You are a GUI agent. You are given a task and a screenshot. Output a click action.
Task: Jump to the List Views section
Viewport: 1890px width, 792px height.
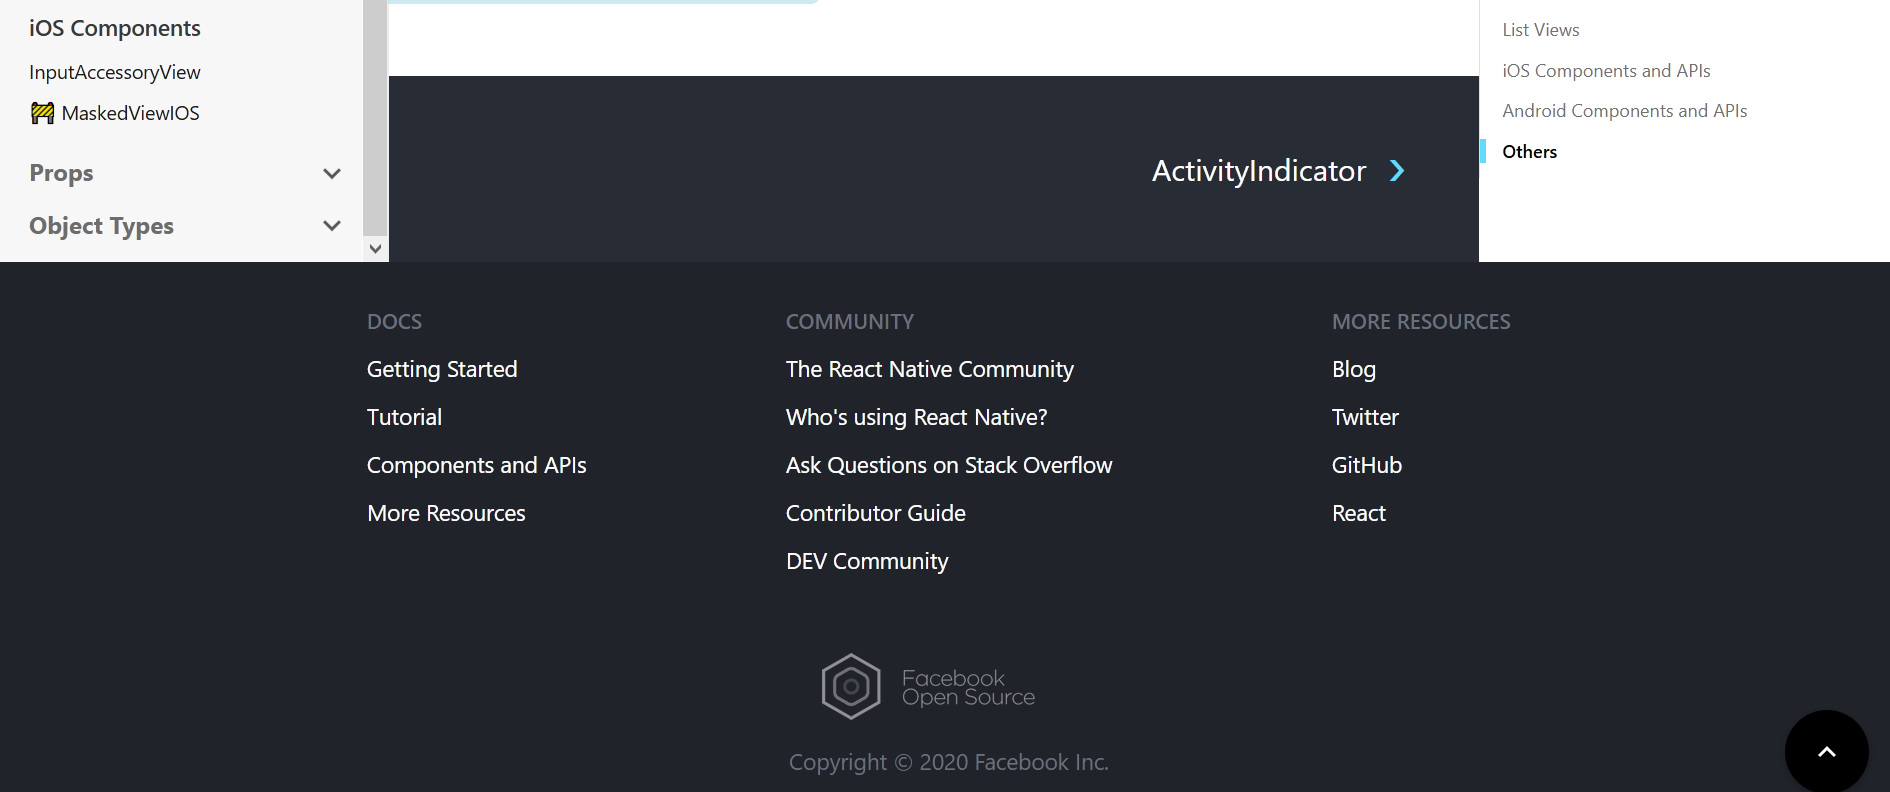point(1541,30)
